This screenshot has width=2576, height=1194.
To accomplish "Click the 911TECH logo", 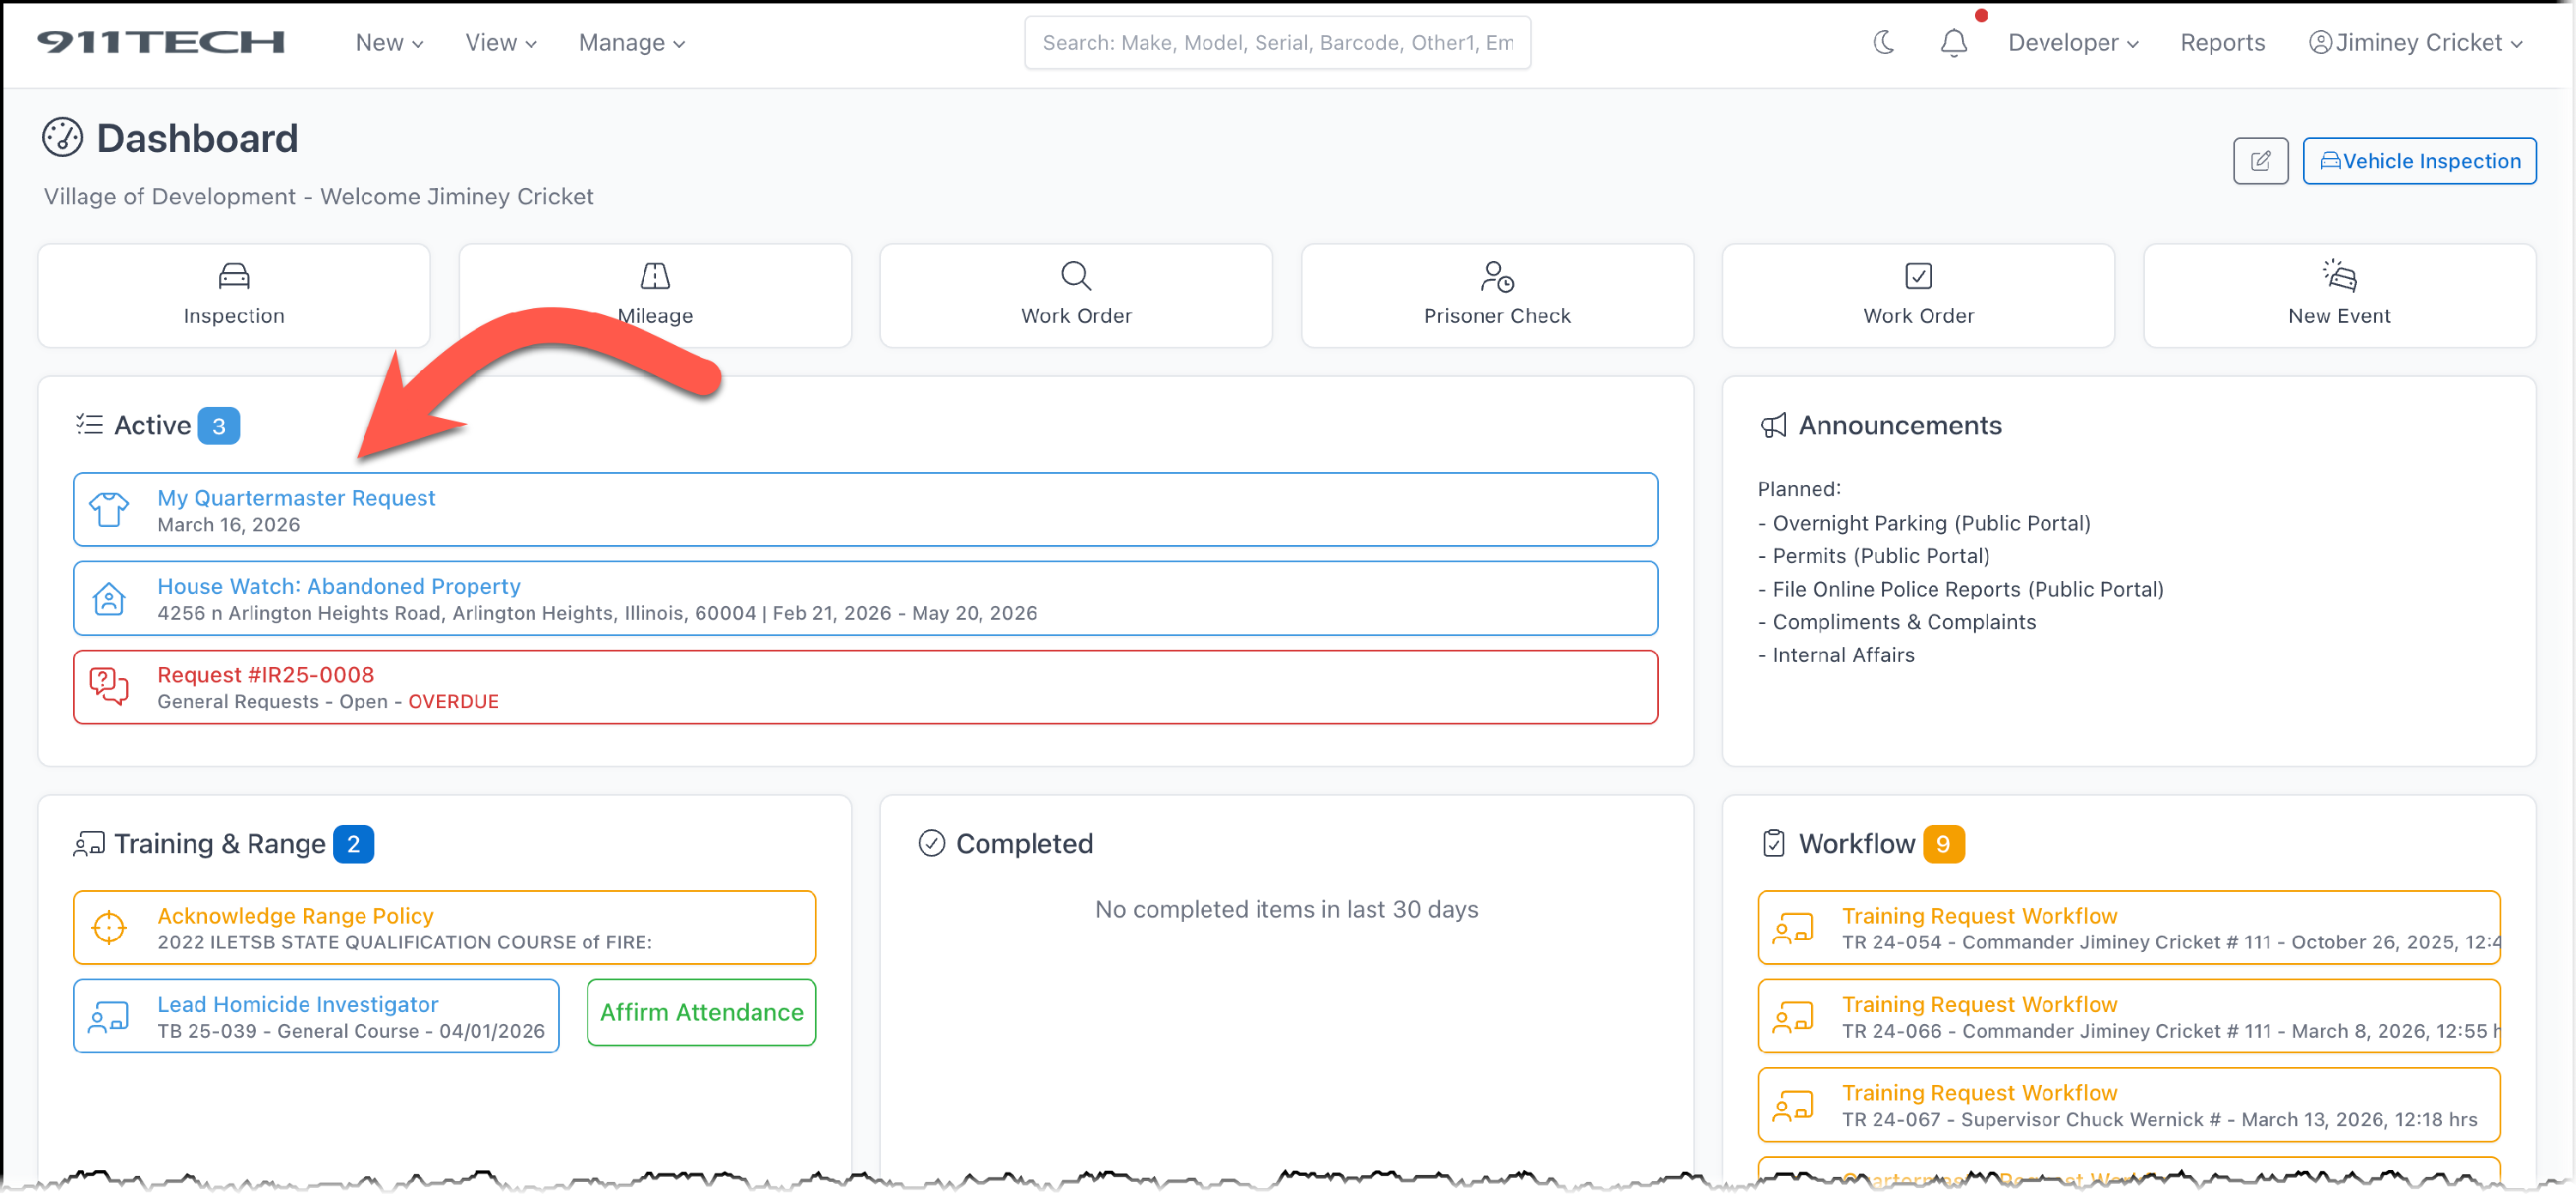I will click(161, 43).
